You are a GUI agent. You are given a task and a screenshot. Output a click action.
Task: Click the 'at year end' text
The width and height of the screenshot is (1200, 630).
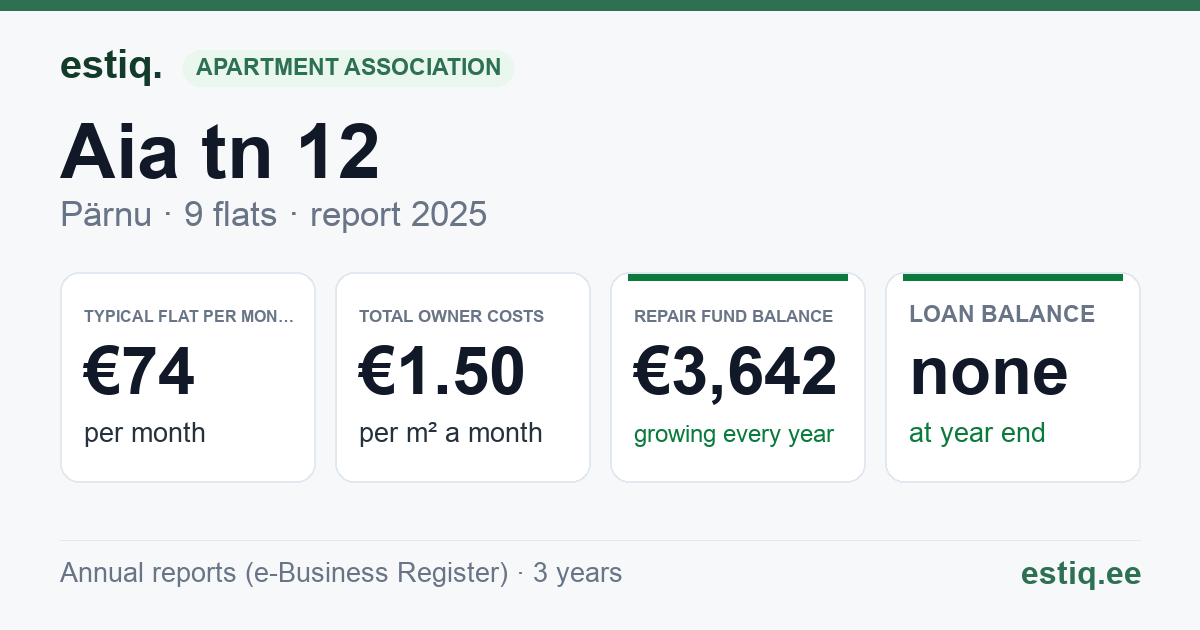pos(977,433)
